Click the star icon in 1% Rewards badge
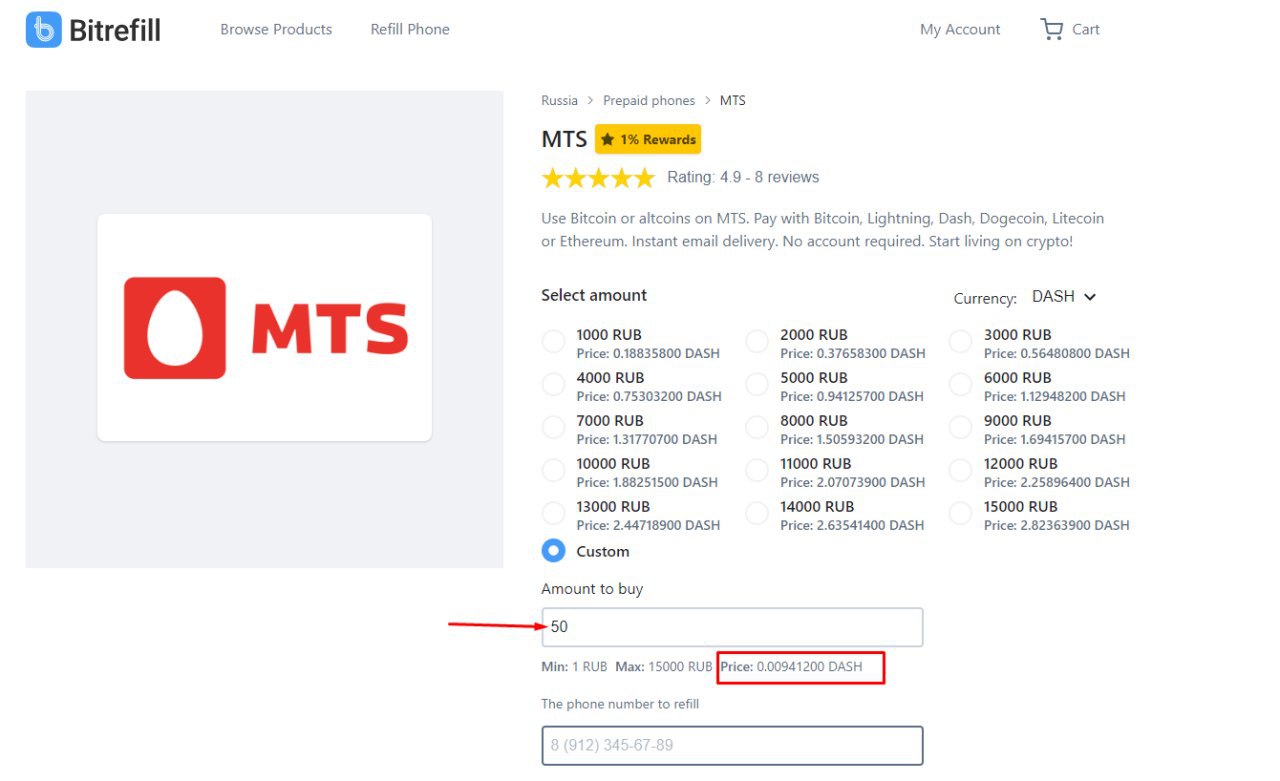Viewport: 1280px width, 781px height. click(608, 139)
